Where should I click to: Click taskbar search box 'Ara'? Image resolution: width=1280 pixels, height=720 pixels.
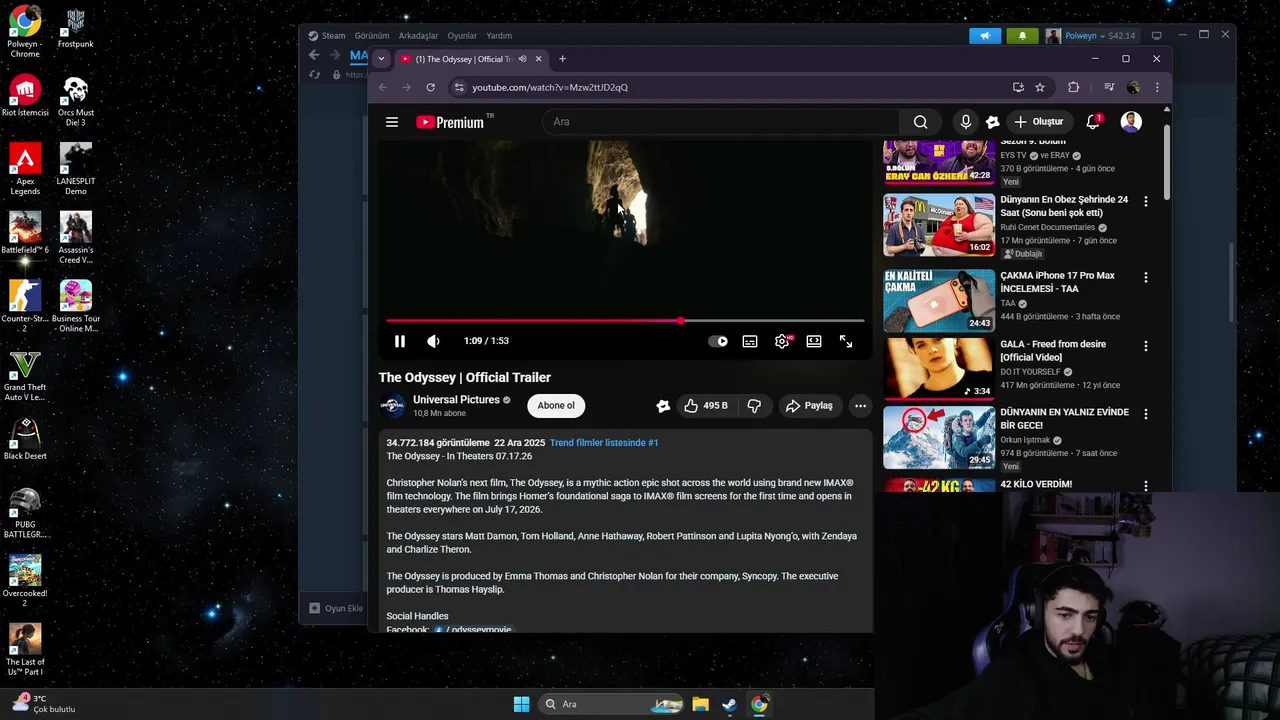coord(613,704)
